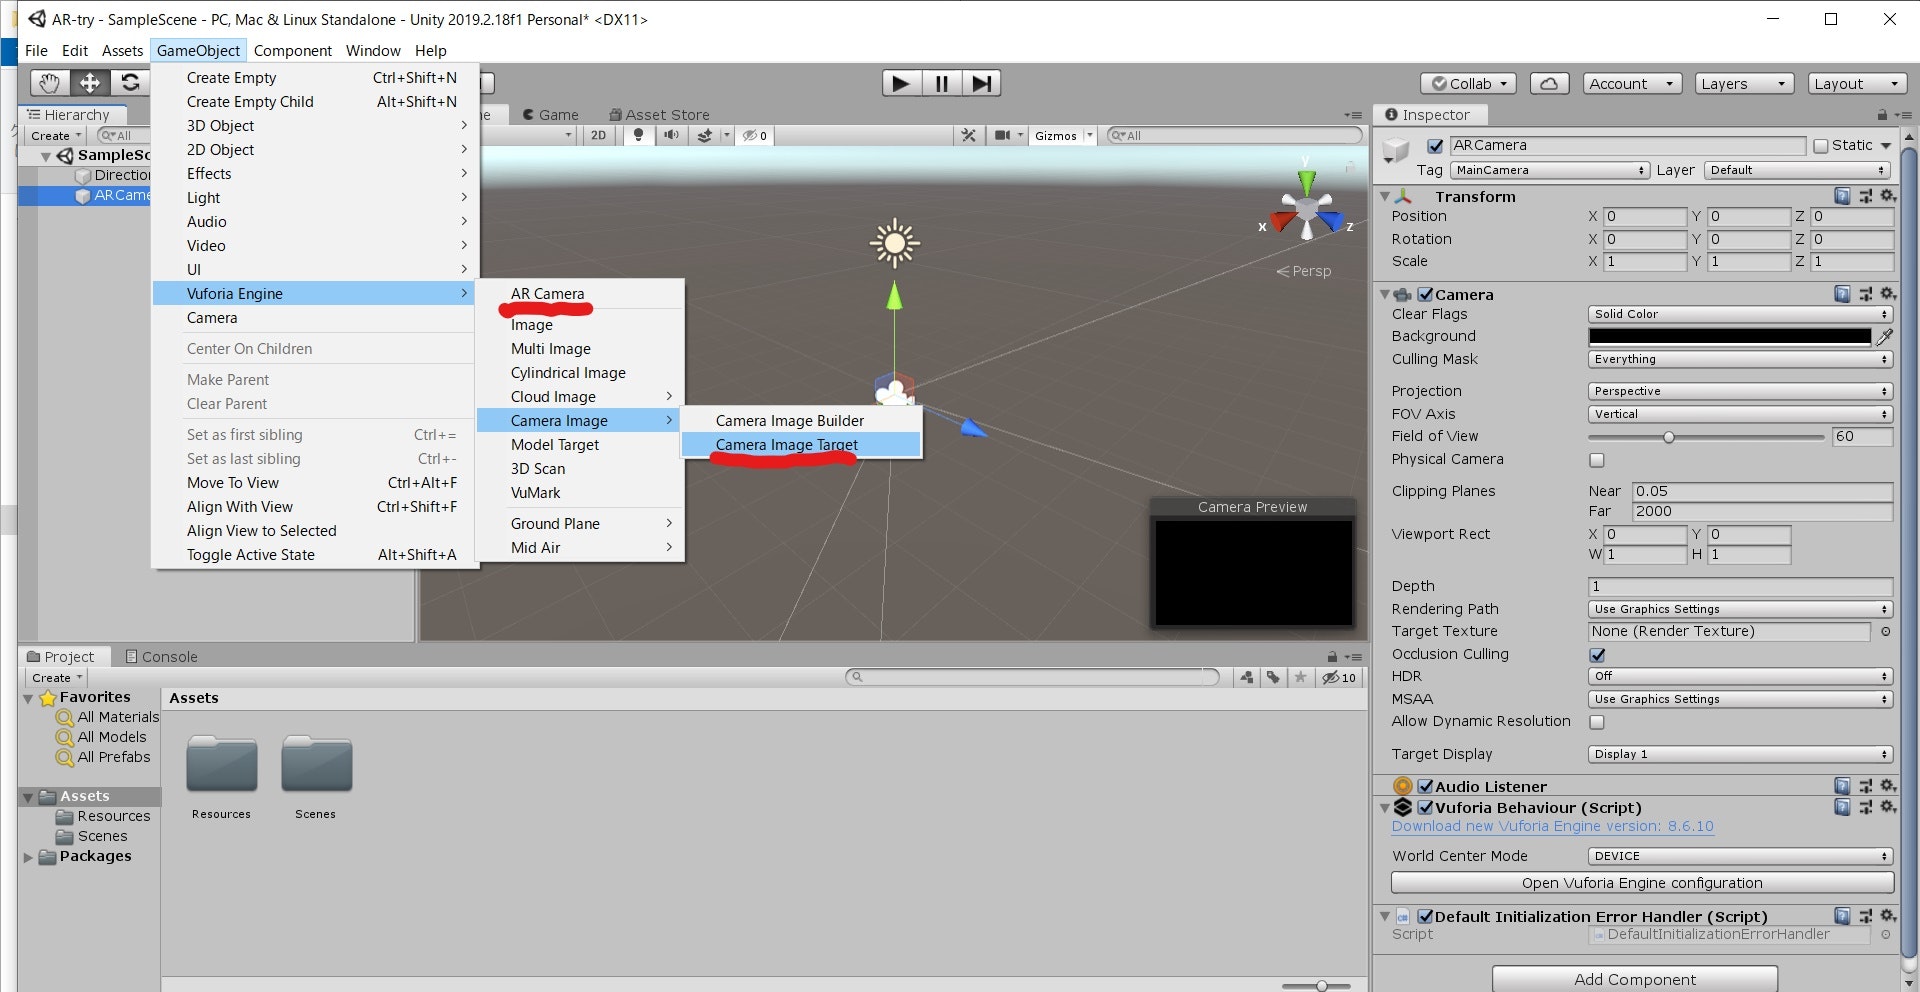Image resolution: width=1920 pixels, height=992 pixels.
Task: Search by type in Project panel
Action: 1247,677
